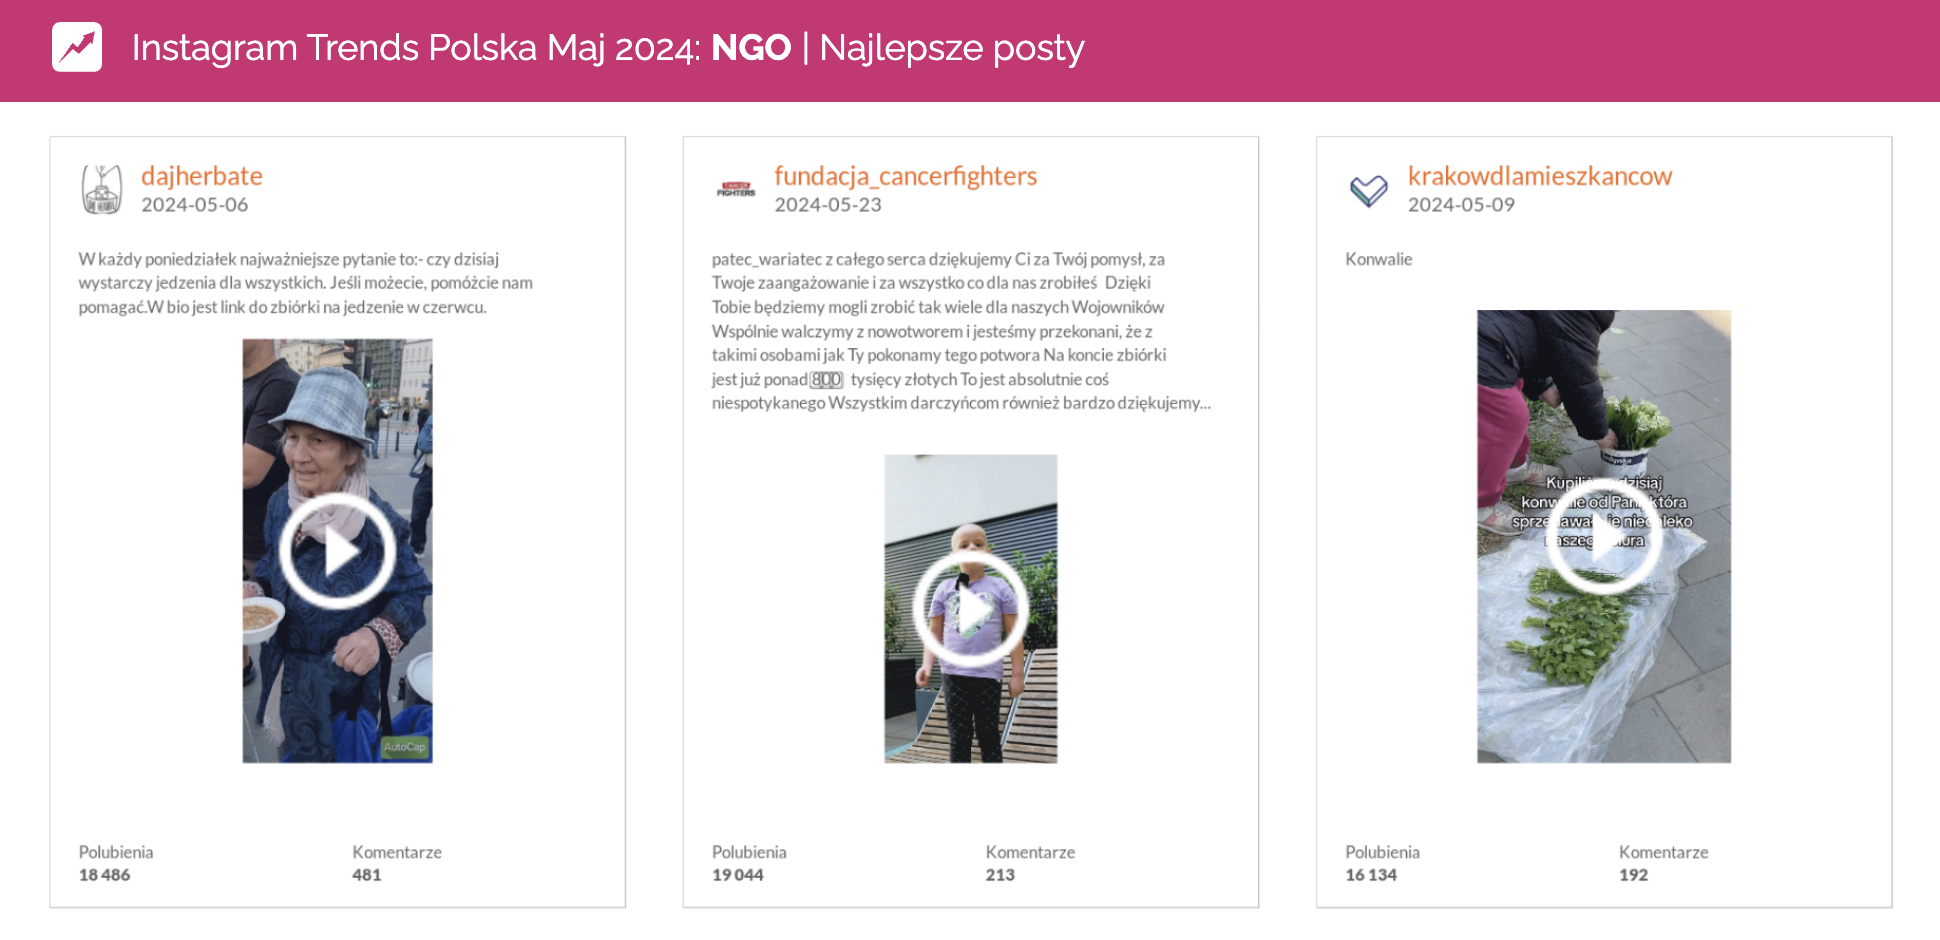Viewport: 1940px width, 940px height.
Task: Click the Cancer Fighters logo avatar
Action: pos(737,190)
